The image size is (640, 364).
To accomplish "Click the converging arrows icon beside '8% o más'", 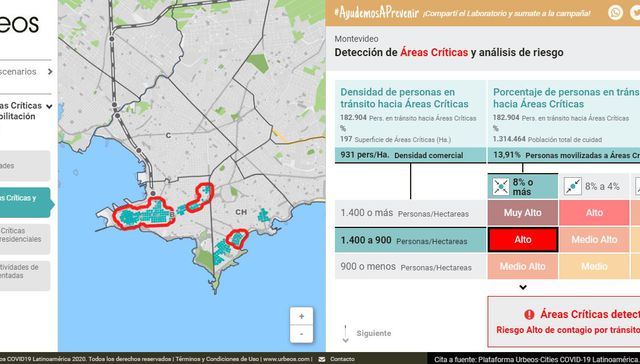I will (500, 187).
